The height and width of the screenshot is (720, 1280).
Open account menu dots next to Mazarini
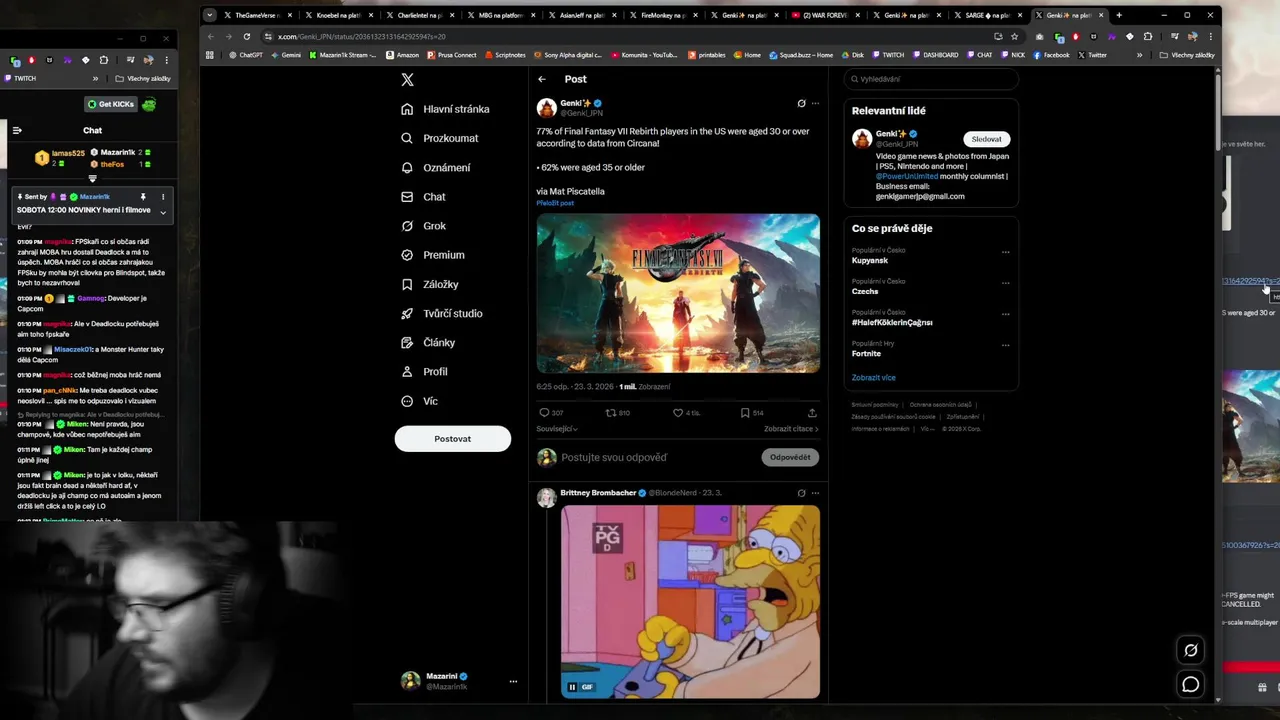pos(513,681)
